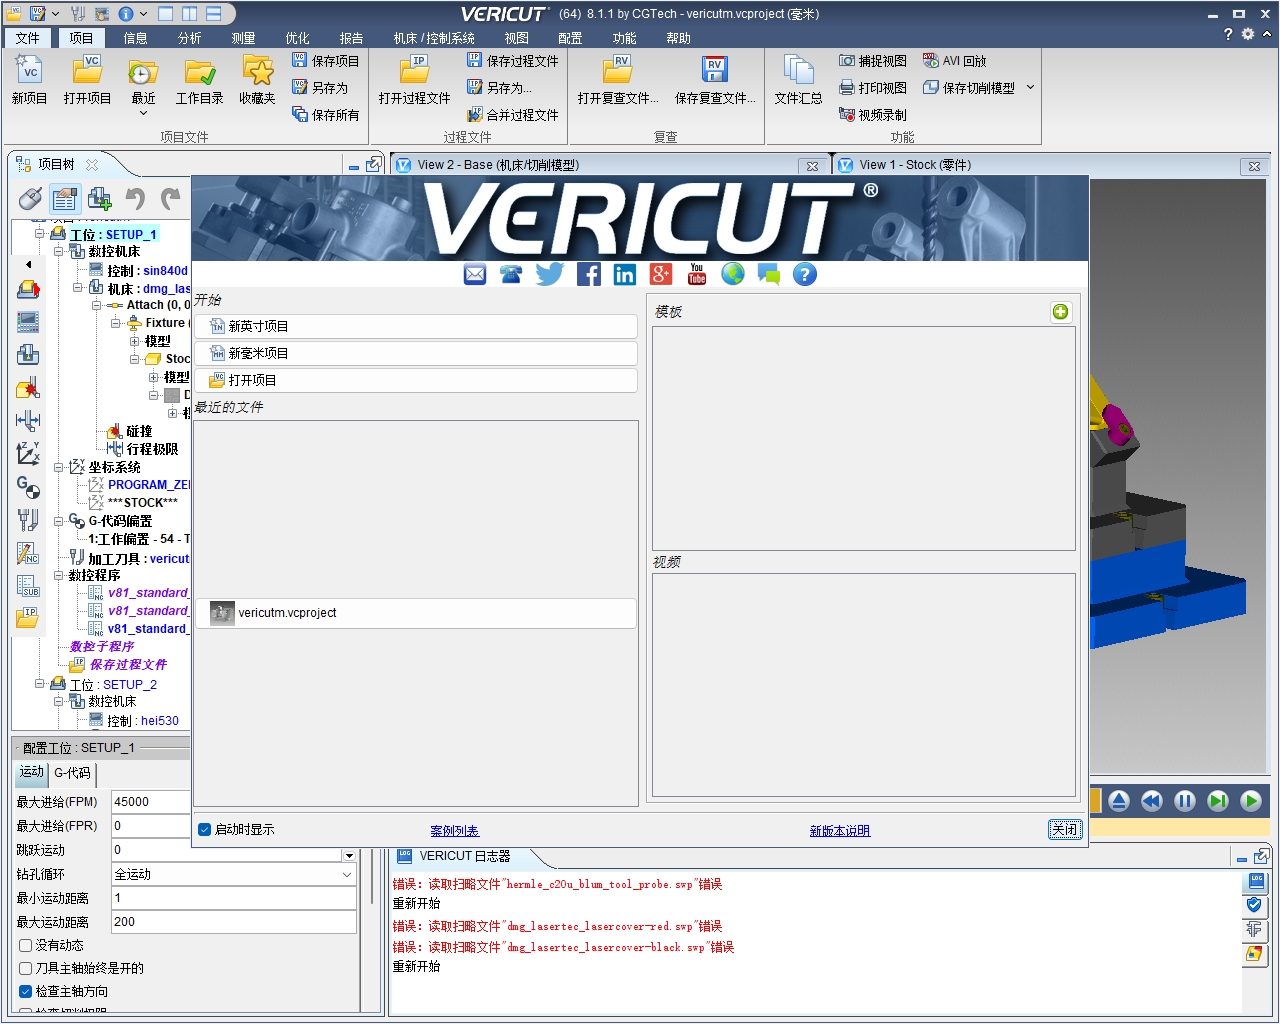This screenshot has width=1280, height=1024.
Task: Open the G-代码 tab in the config panel
Action: pos(70,773)
